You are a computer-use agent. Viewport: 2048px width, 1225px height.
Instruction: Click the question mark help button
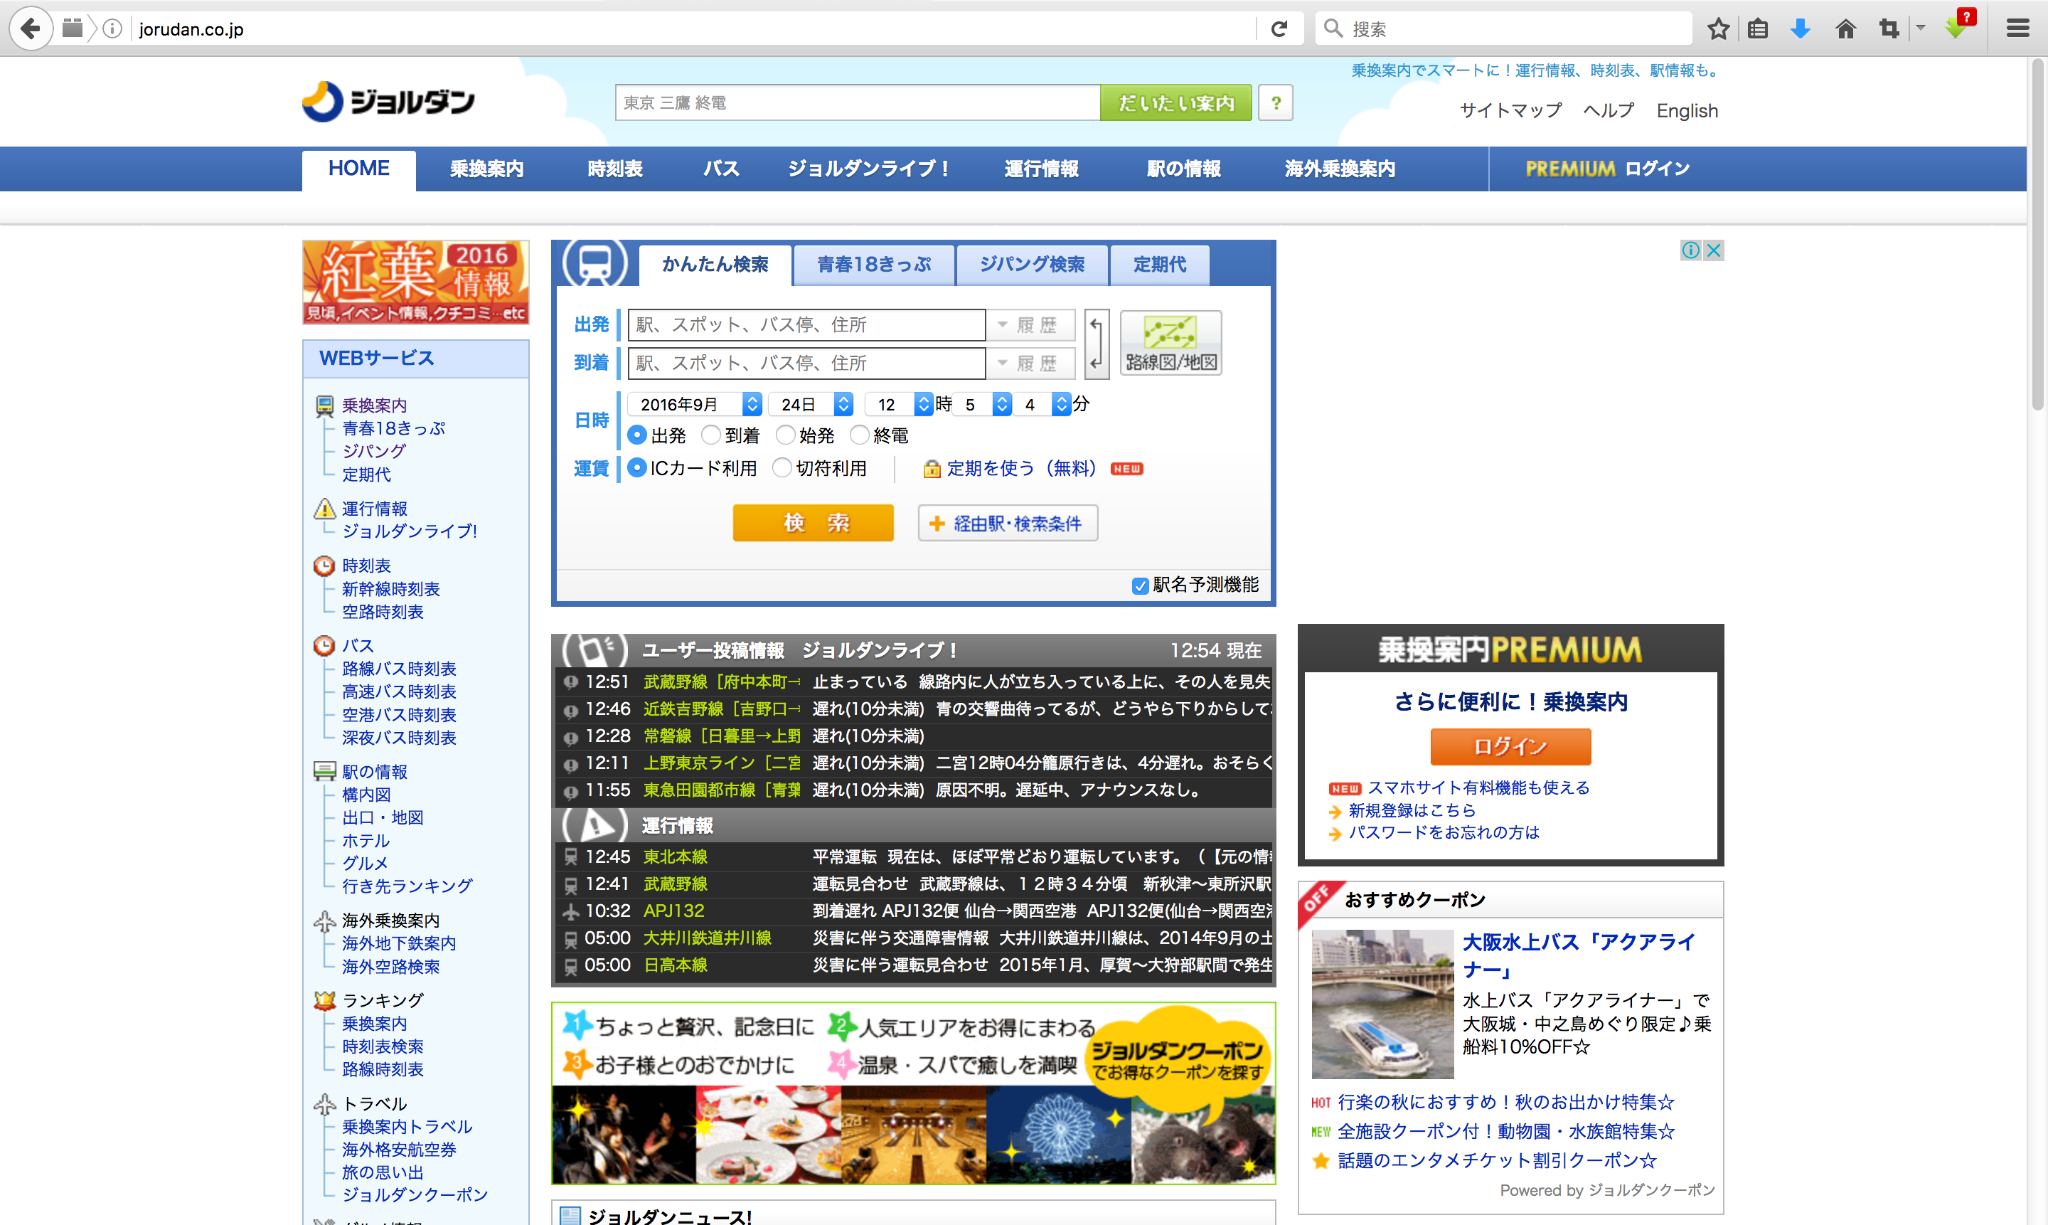tap(1276, 103)
